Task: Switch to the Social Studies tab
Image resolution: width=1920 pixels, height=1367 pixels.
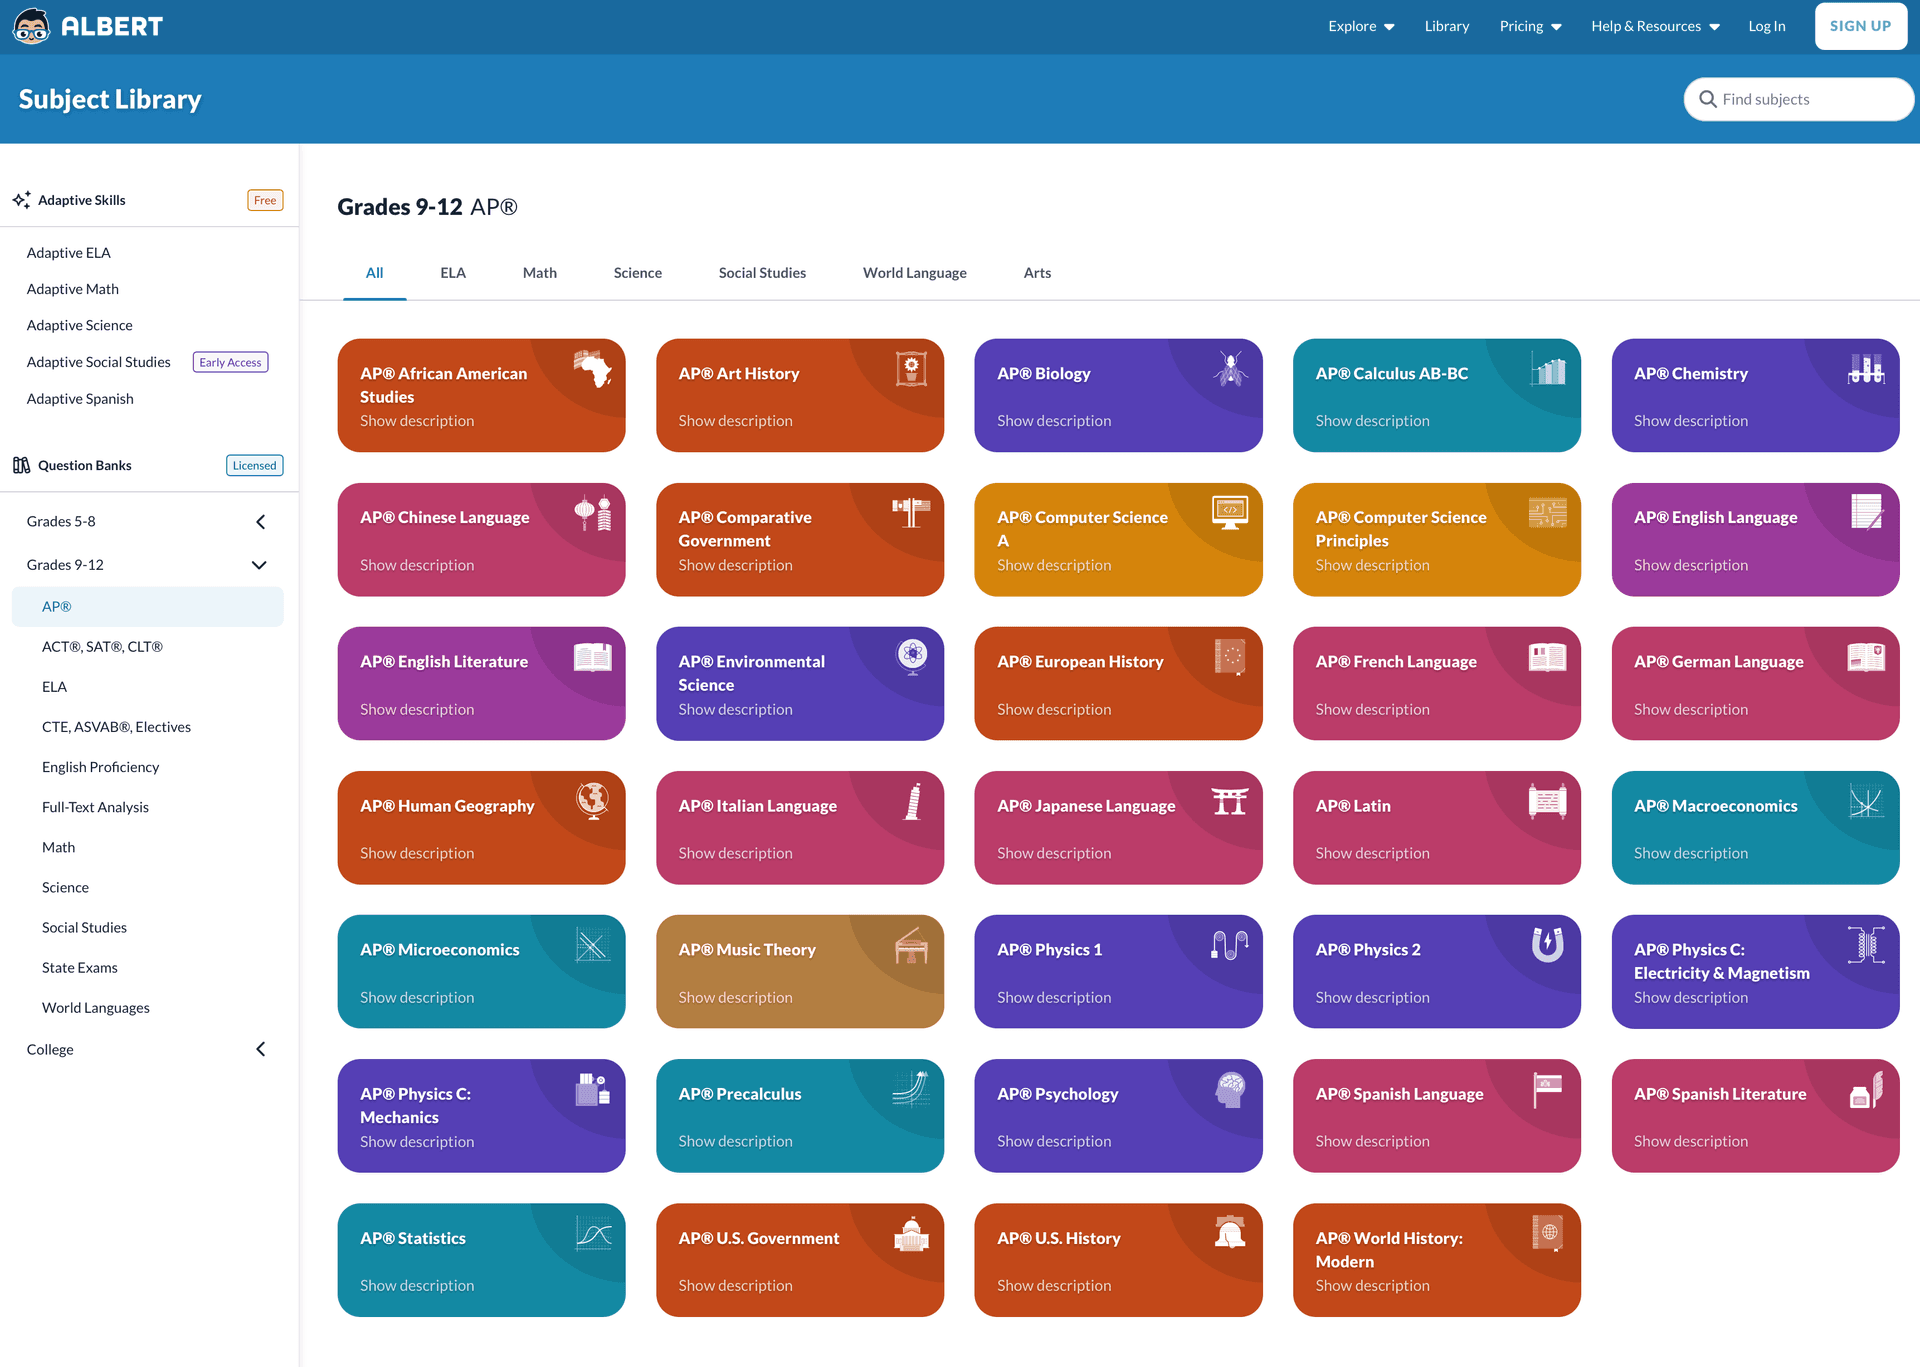Action: point(762,273)
